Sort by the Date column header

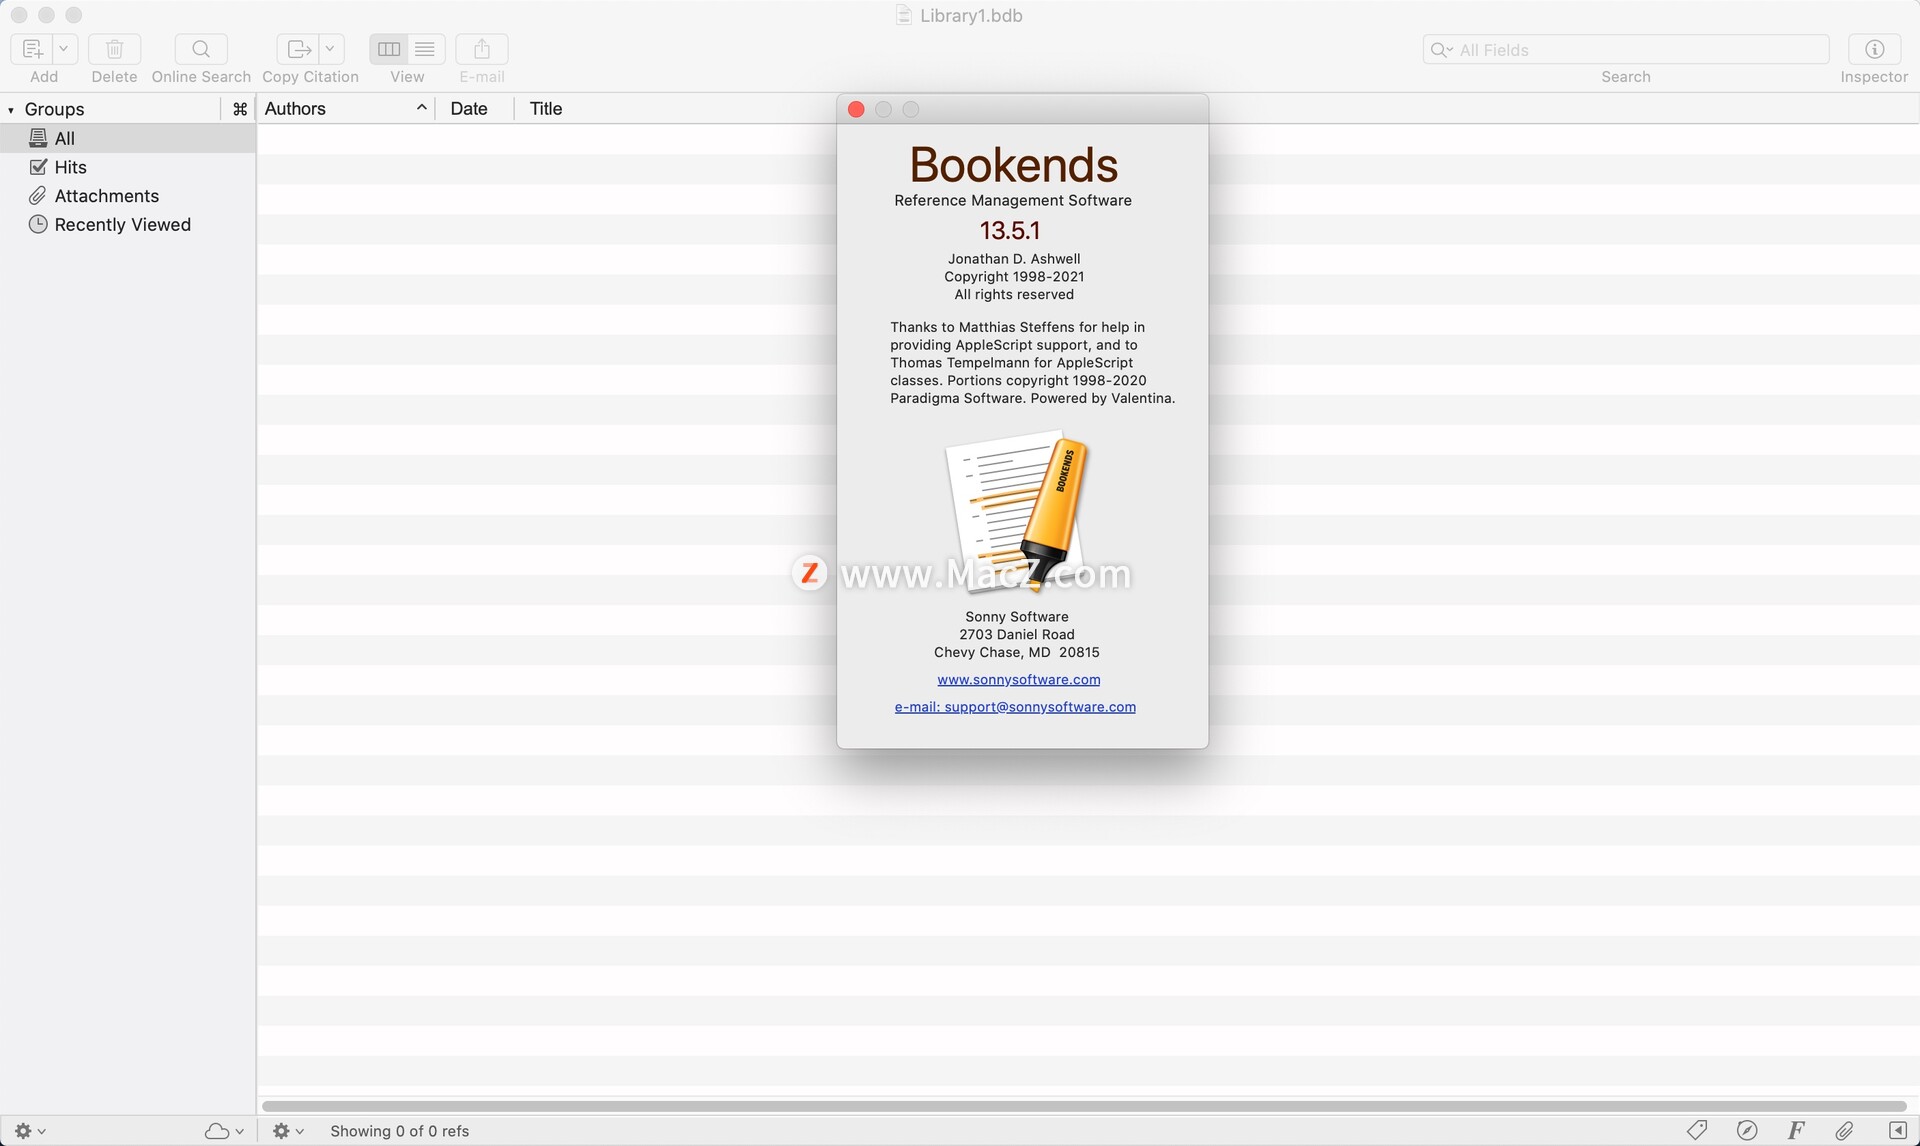[x=474, y=109]
